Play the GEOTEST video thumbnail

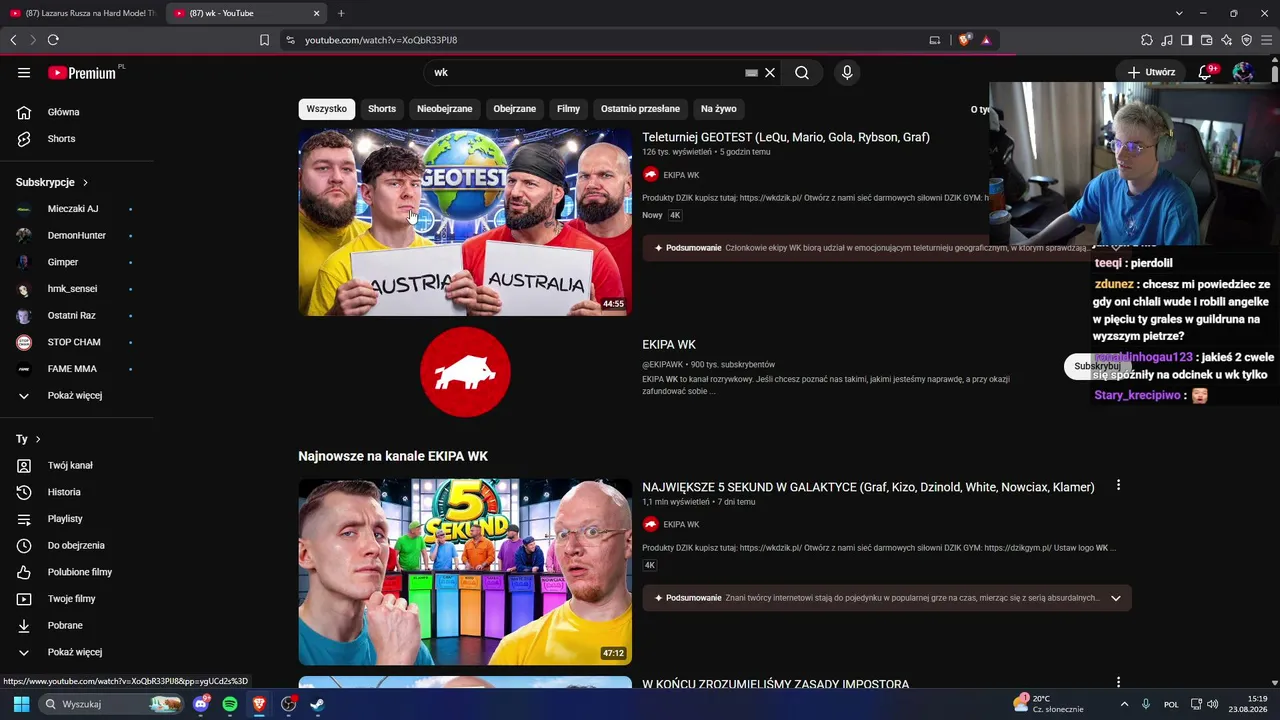click(x=465, y=222)
